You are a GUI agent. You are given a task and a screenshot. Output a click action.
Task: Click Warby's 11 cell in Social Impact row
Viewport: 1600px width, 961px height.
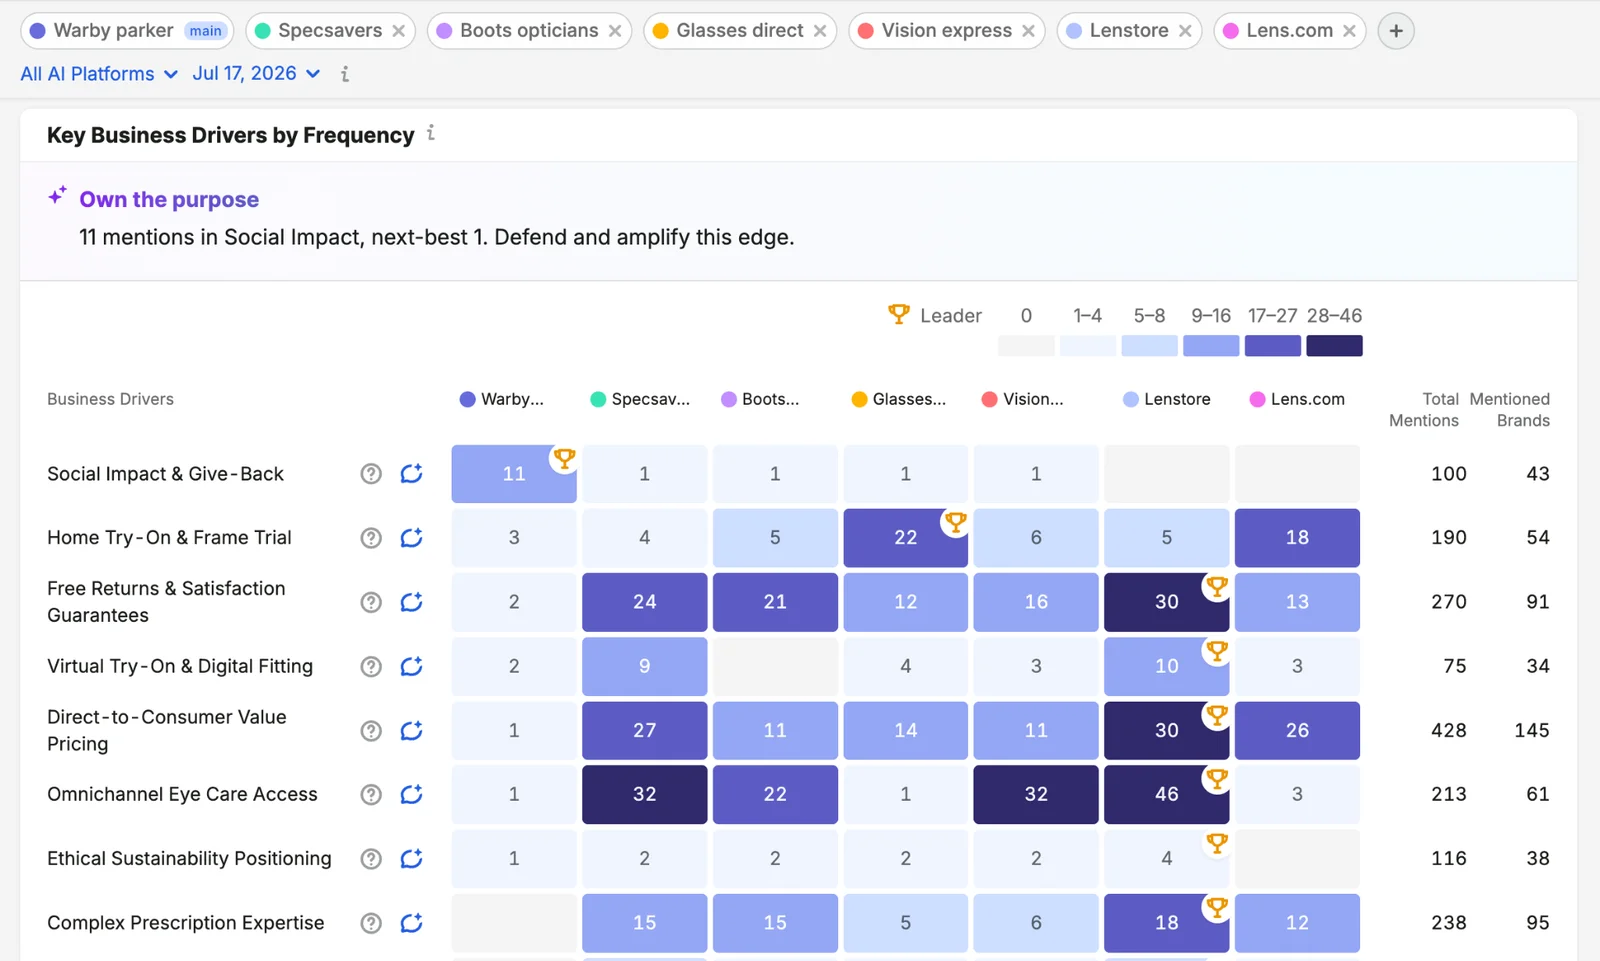514,474
